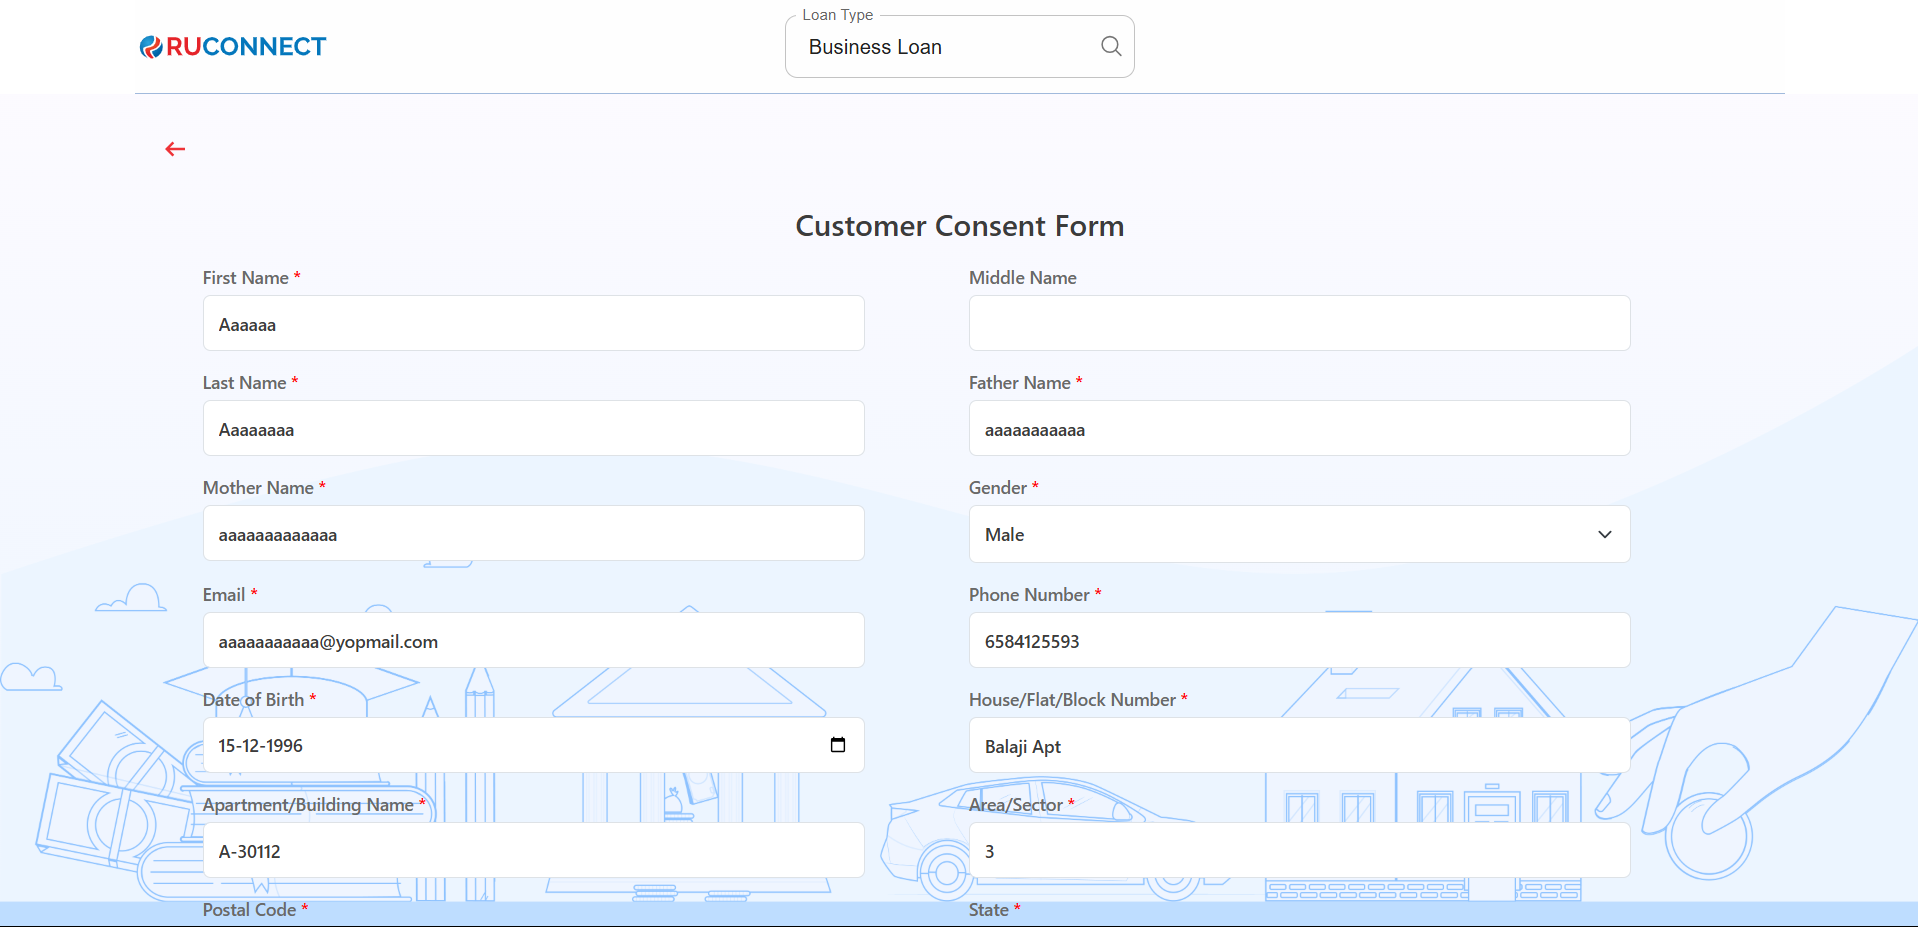Screen dimensions: 1918x927
Task: Focus the empty Middle Name field
Action: pyautogui.click(x=1298, y=324)
